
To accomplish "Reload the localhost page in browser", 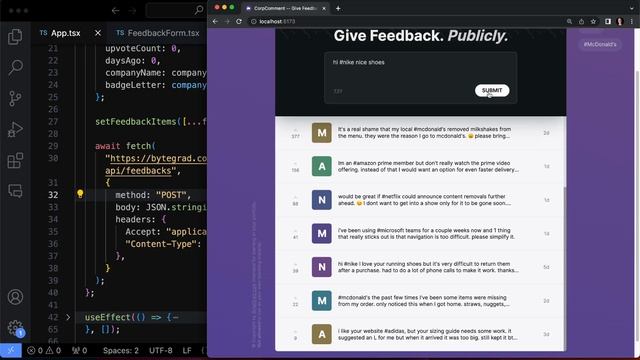I will coord(239,21).
